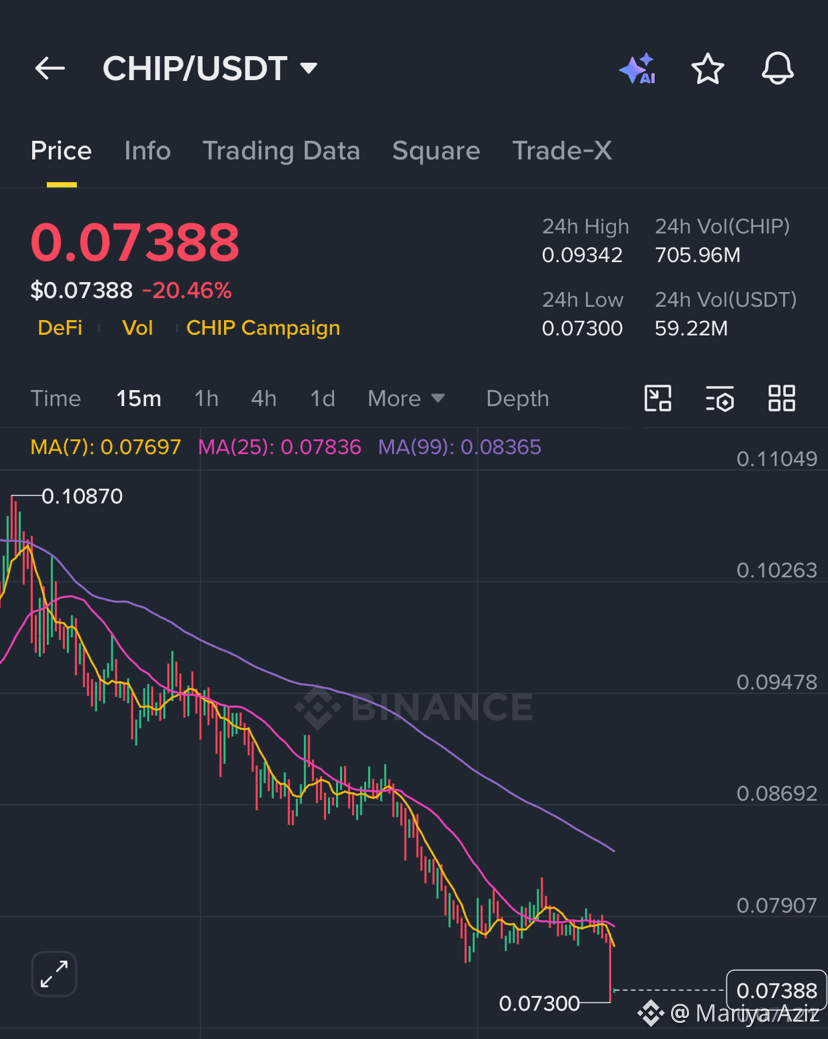Click the MA(99): 0.08365 indicator label

460,447
